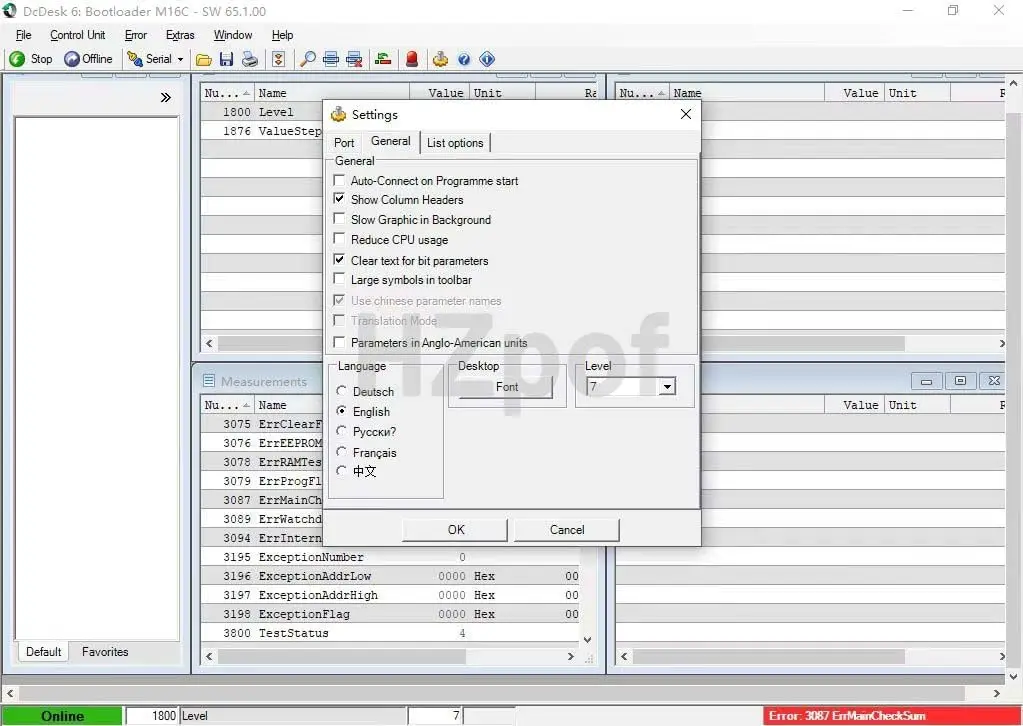This screenshot has width=1023, height=726.
Task: Click the green arrow transfer icon
Action: (x=383, y=59)
